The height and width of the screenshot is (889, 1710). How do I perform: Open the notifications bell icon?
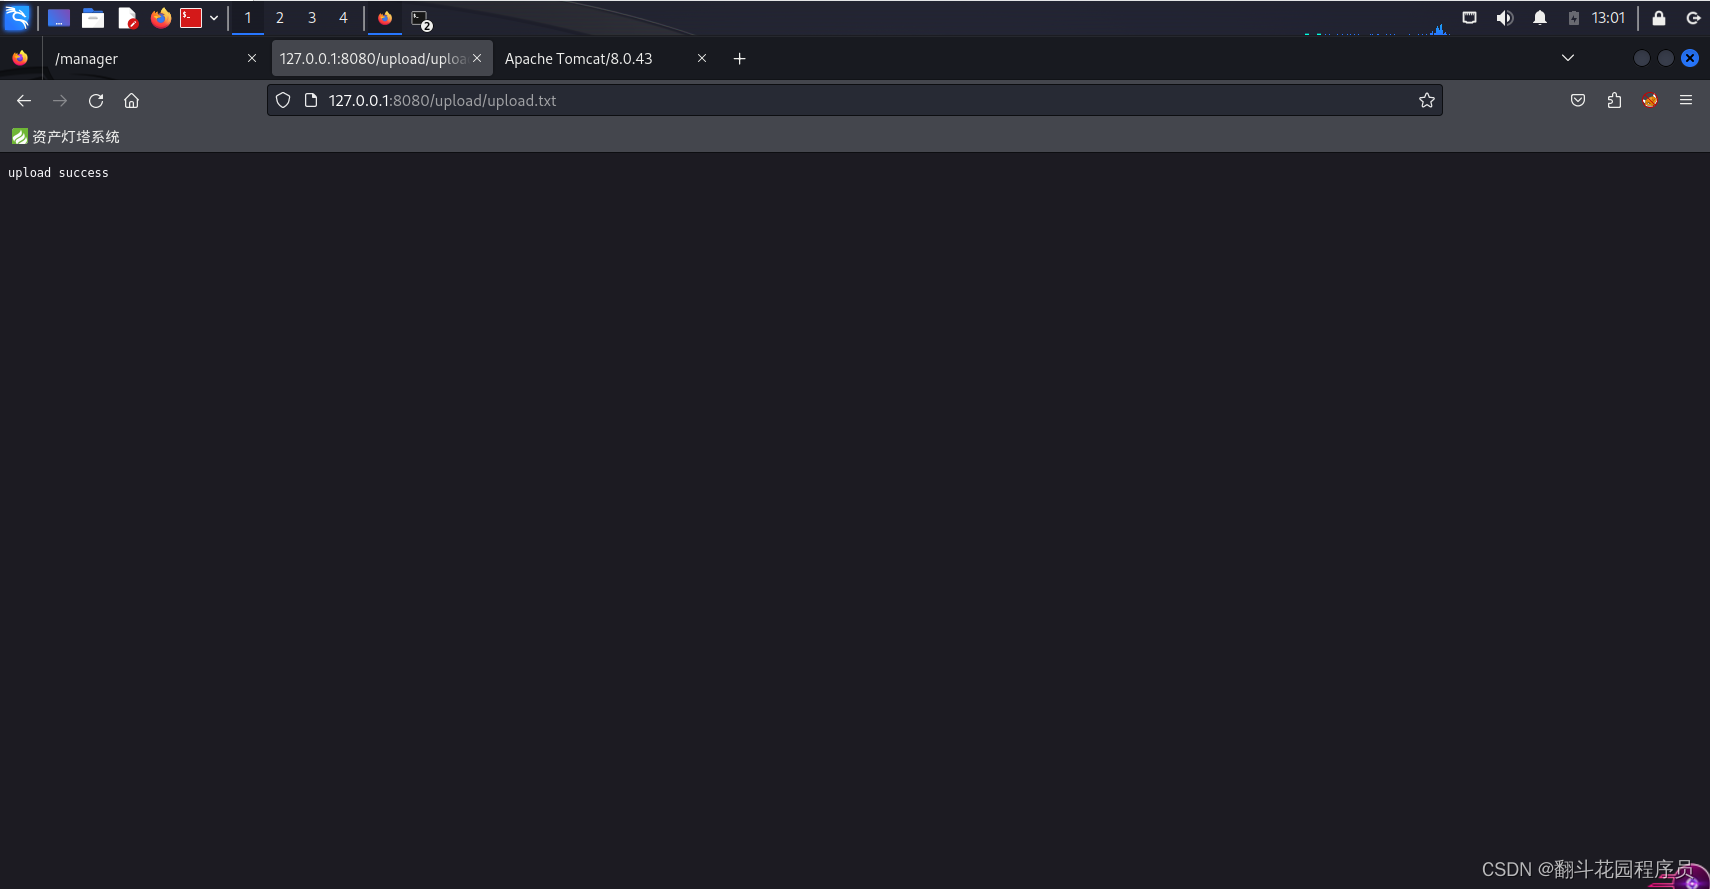[1540, 18]
